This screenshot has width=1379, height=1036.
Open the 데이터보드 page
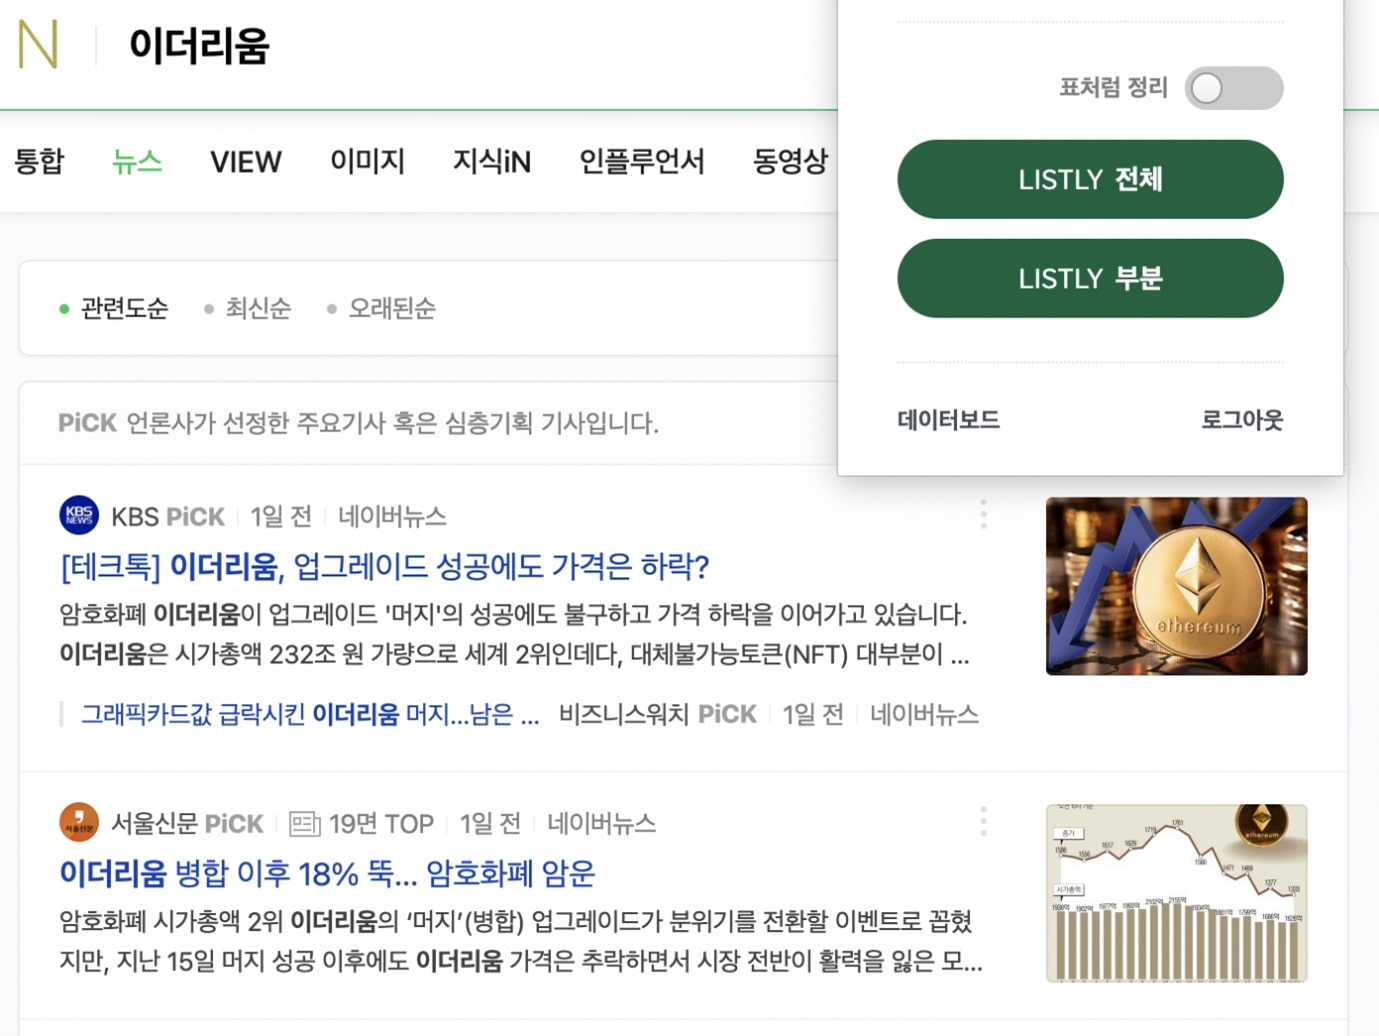tap(947, 420)
